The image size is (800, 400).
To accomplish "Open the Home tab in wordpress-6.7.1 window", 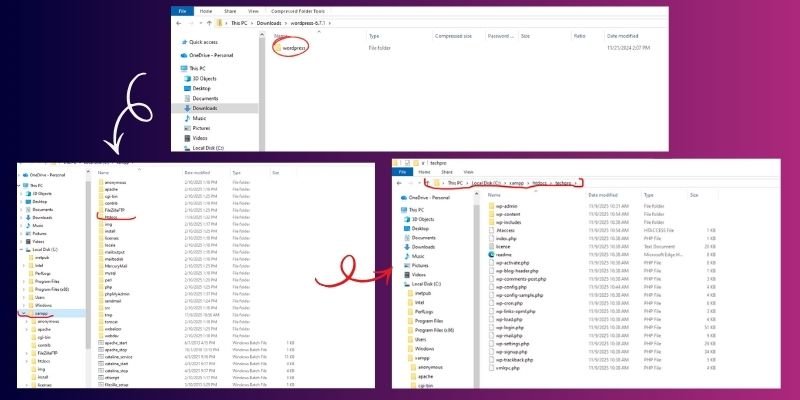I will (x=206, y=11).
